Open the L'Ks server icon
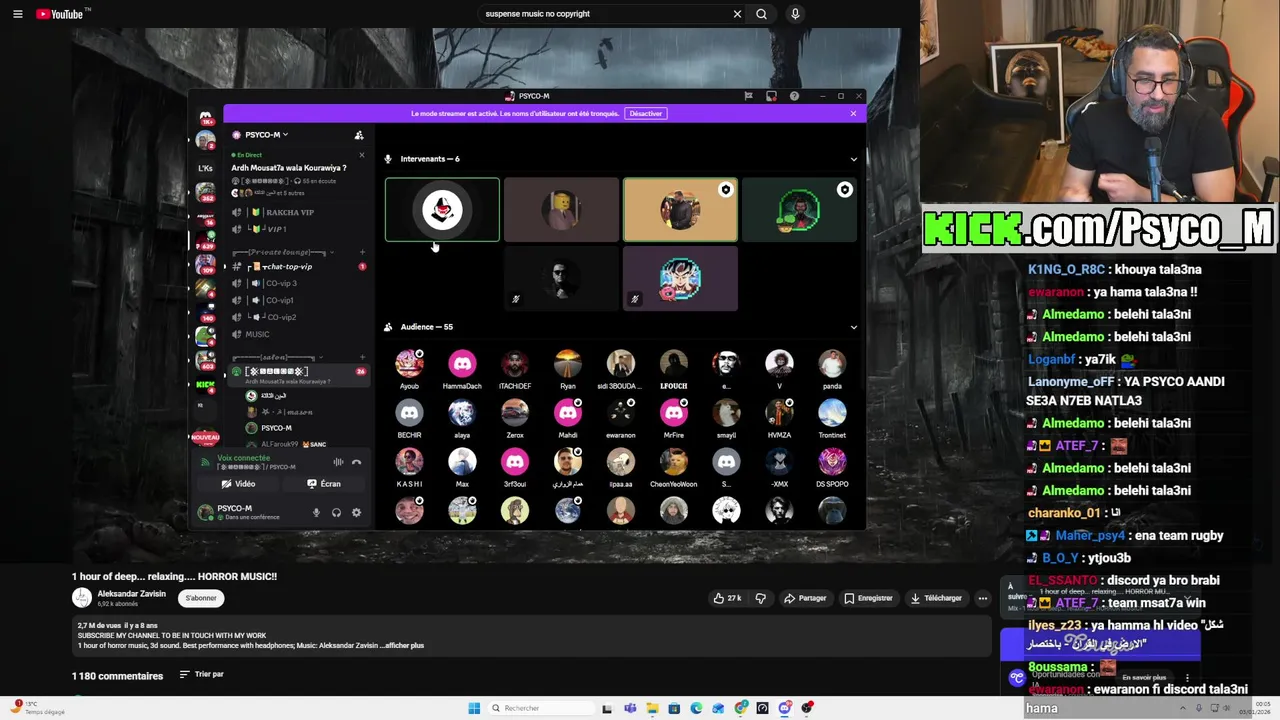This screenshot has width=1280, height=720. pos(205,167)
